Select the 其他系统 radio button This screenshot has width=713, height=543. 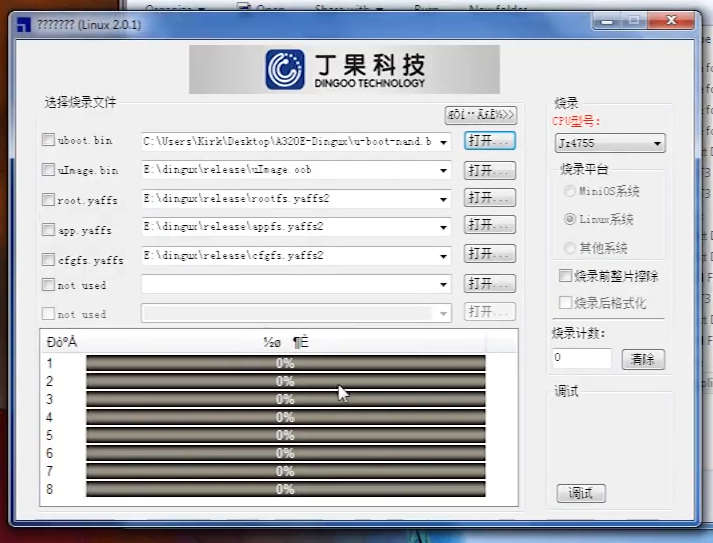click(569, 248)
